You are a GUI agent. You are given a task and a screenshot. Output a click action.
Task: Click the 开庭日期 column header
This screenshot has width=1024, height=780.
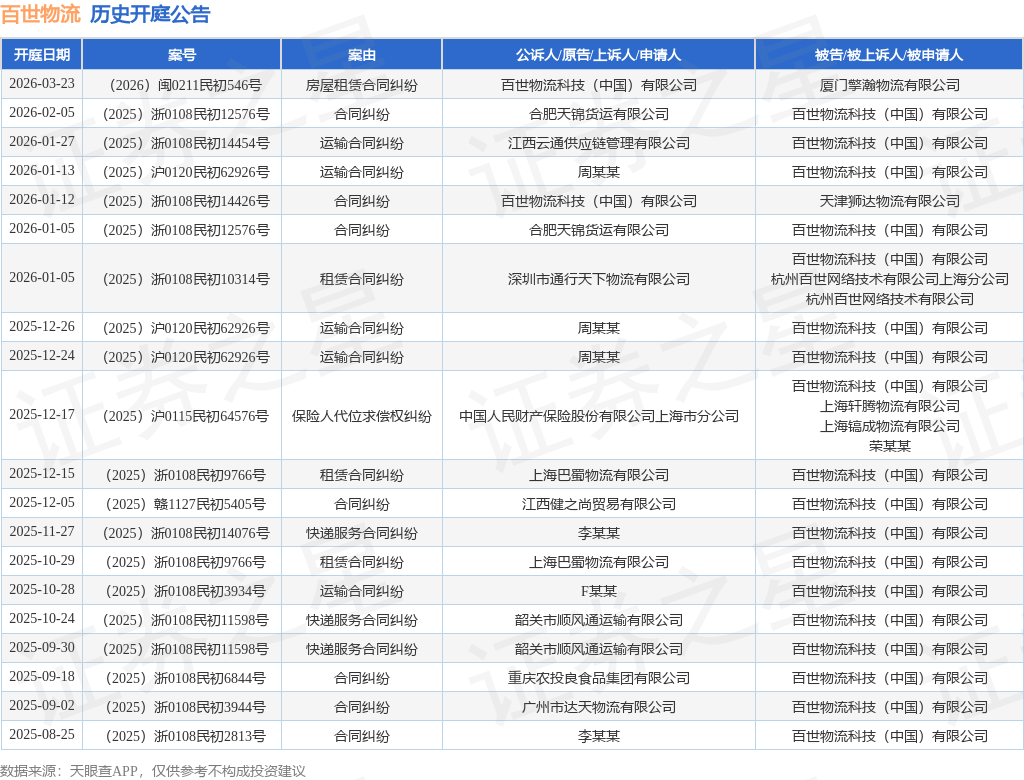tap(42, 55)
